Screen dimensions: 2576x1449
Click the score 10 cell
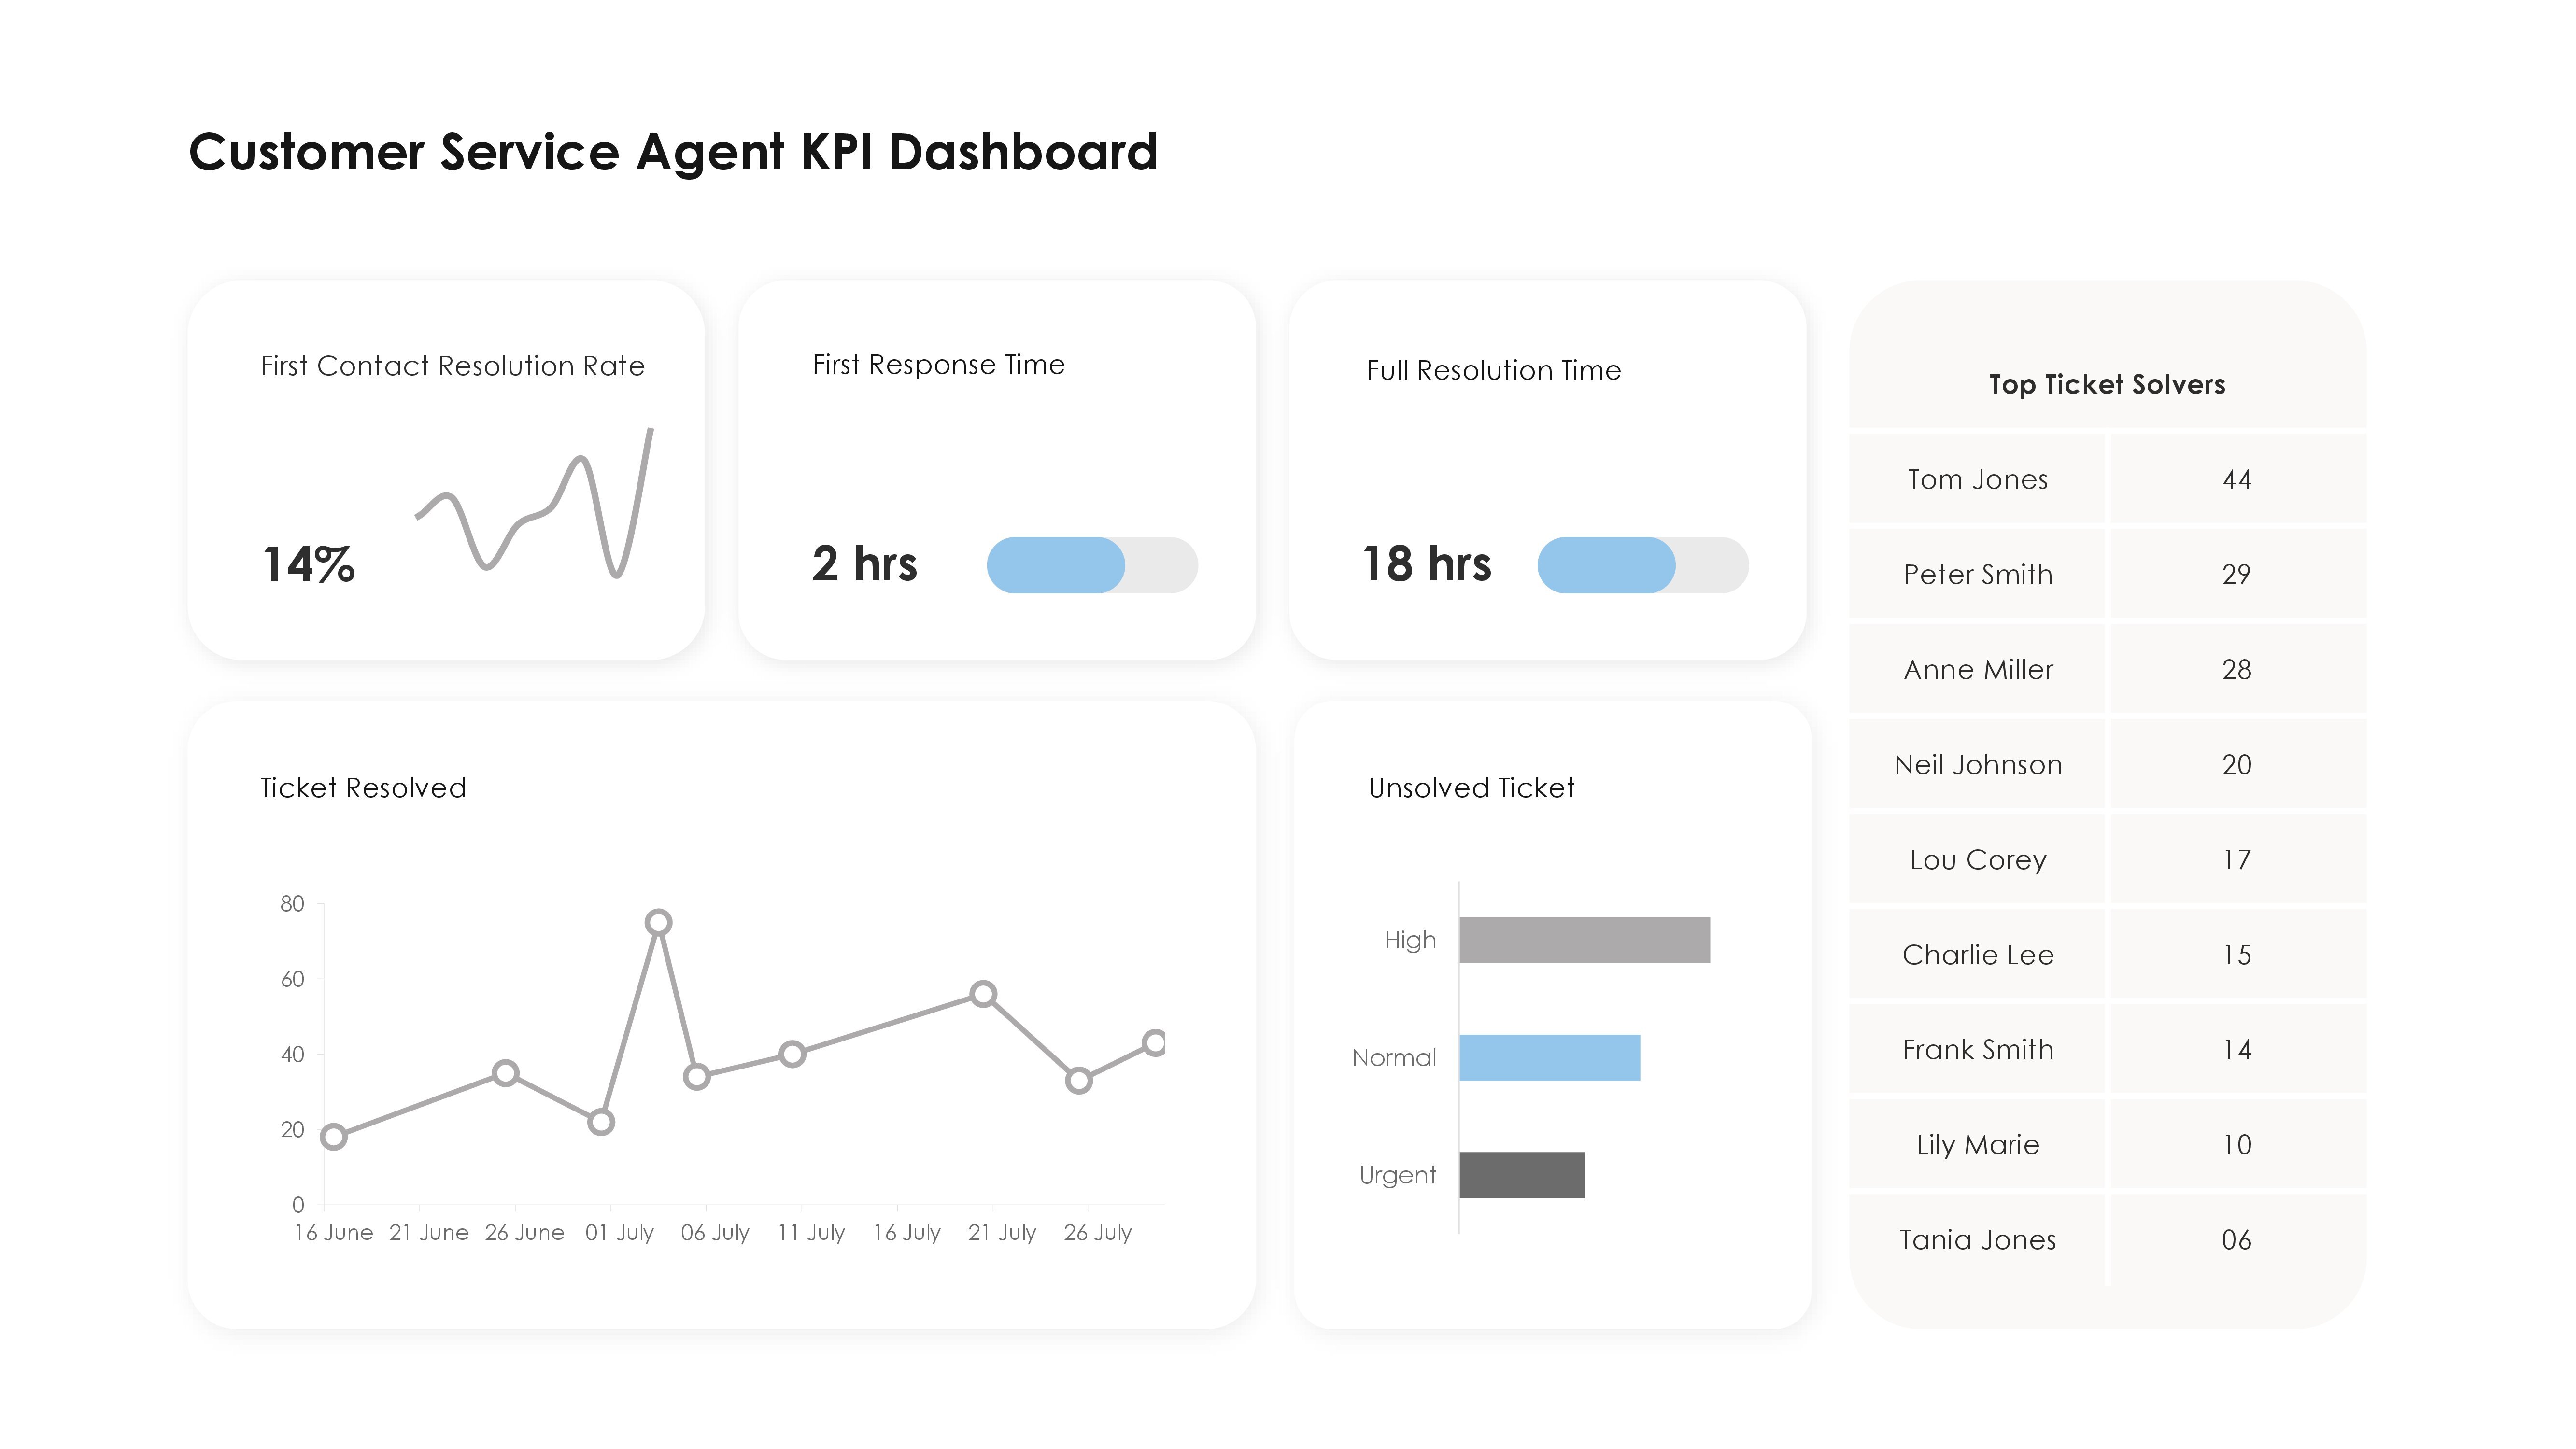pos(2238,1144)
